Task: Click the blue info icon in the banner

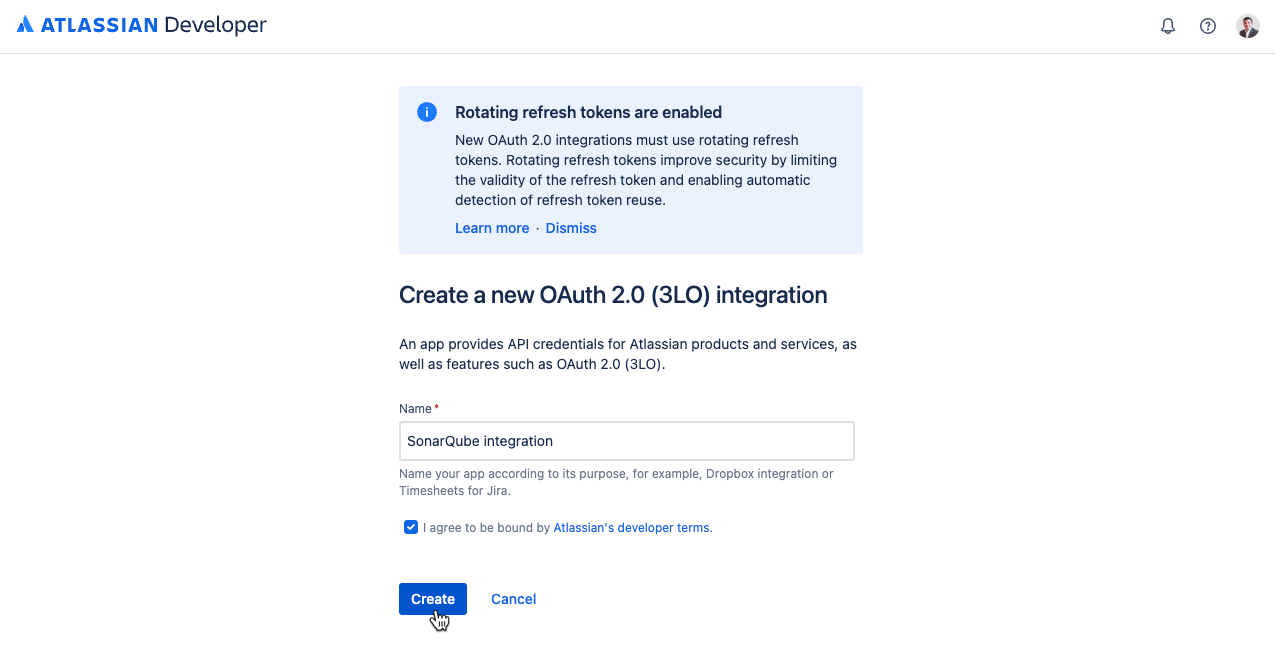Action: point(427,112)
